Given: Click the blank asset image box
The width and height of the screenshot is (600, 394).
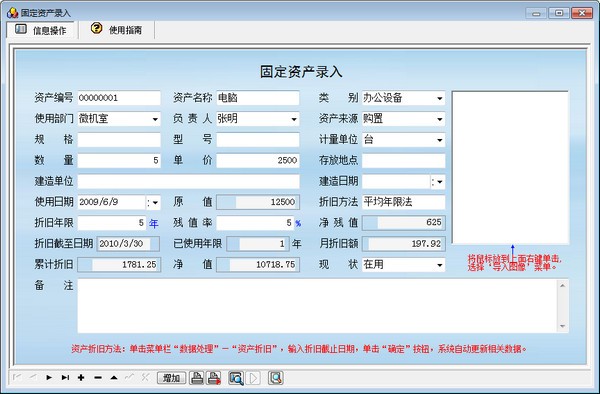Looking at the screenshot, I should point(510,167).
